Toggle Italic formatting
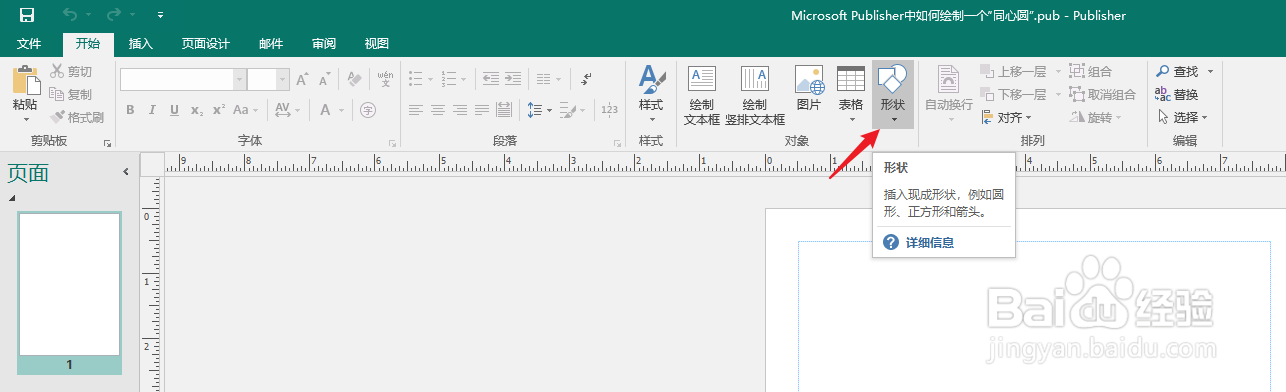Screen dimensions: 1286x392 (152, 110)
